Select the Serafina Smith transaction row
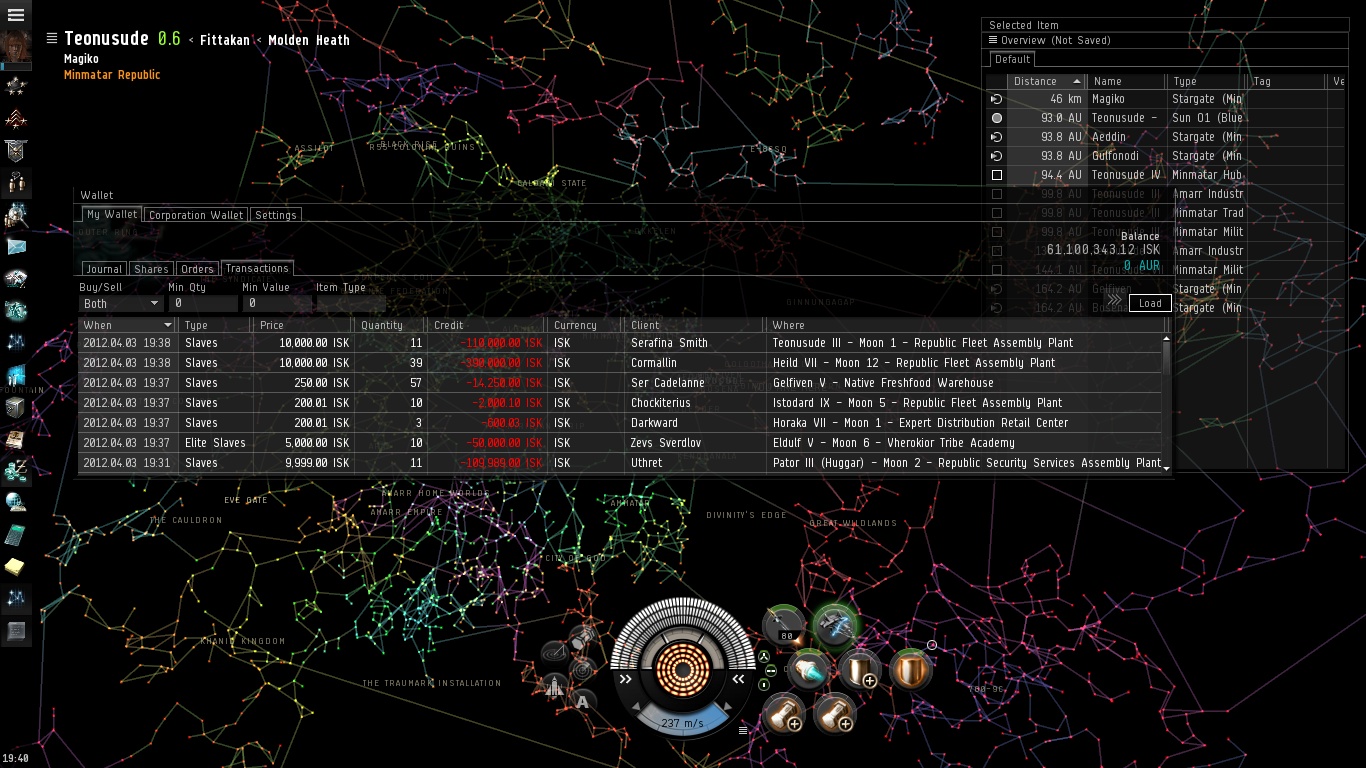Image resolution: width=1366 pixels, height=768 pixels. [x=620, y=343]
